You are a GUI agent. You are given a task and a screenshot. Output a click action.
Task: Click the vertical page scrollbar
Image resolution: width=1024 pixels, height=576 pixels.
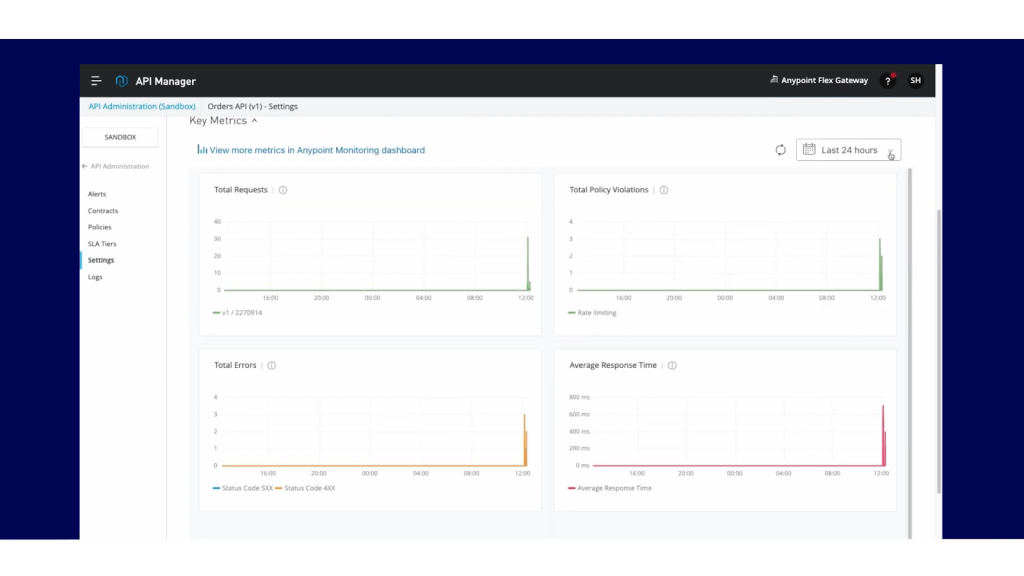938,350
